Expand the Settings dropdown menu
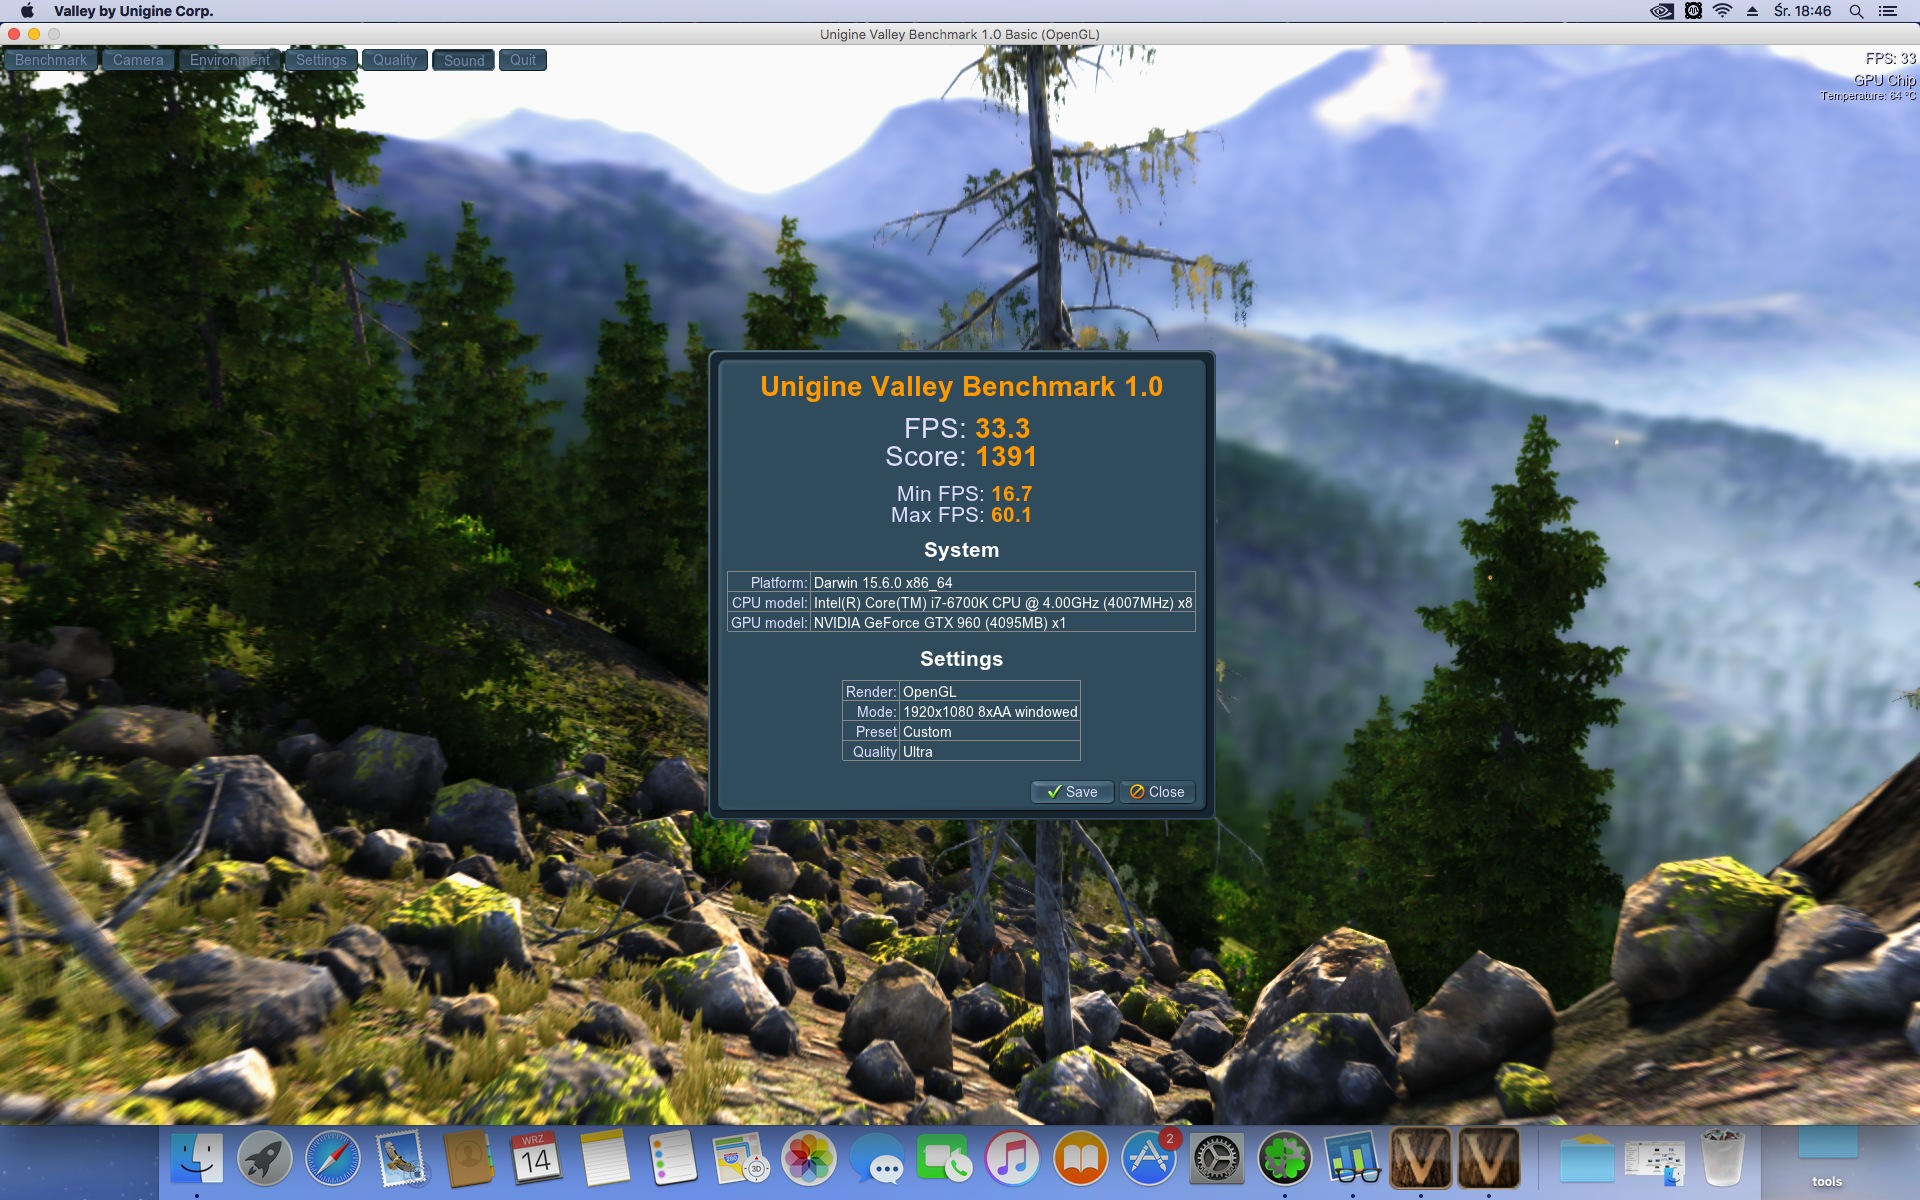The image size is (1920, 1200). point(321,60)
